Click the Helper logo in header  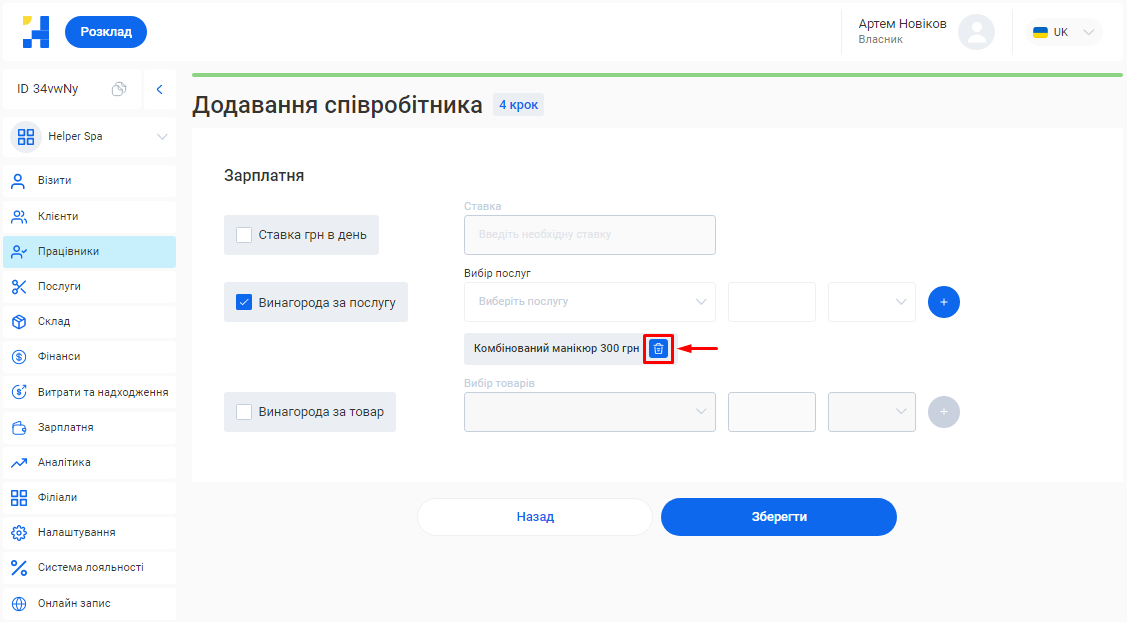tap(36, 32)
